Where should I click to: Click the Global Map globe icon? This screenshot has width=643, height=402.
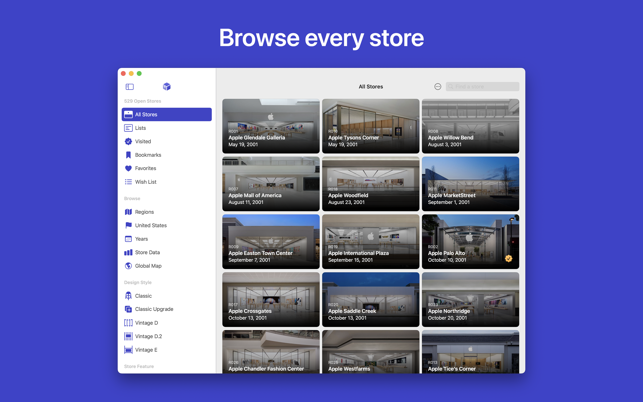click(128, 266)
